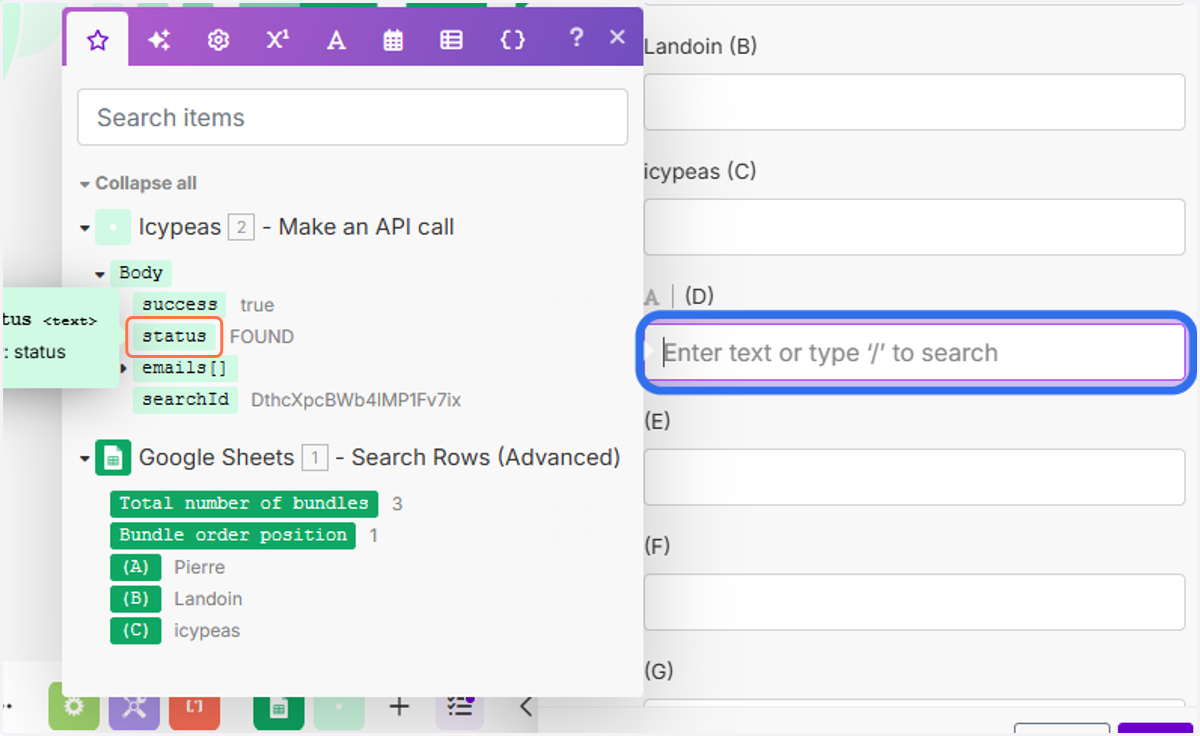
Task: Click the help question mark icon
Action: 575,38
